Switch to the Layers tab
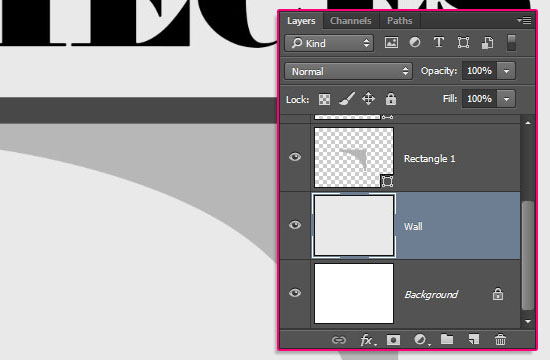The image size is (550, 360). click(x=301, y=21)
